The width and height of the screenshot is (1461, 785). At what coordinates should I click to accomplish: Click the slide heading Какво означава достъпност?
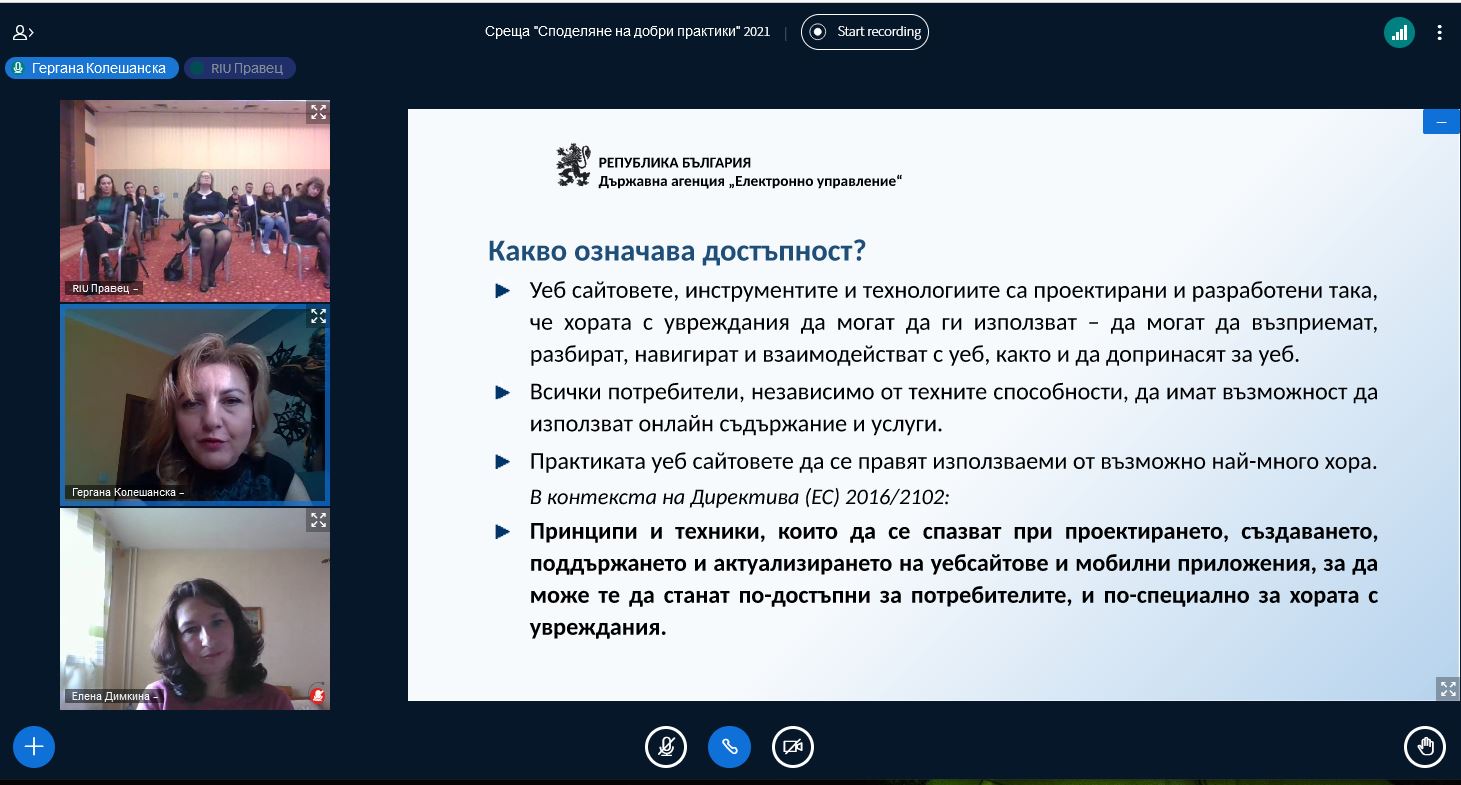[x=677, y=250]
